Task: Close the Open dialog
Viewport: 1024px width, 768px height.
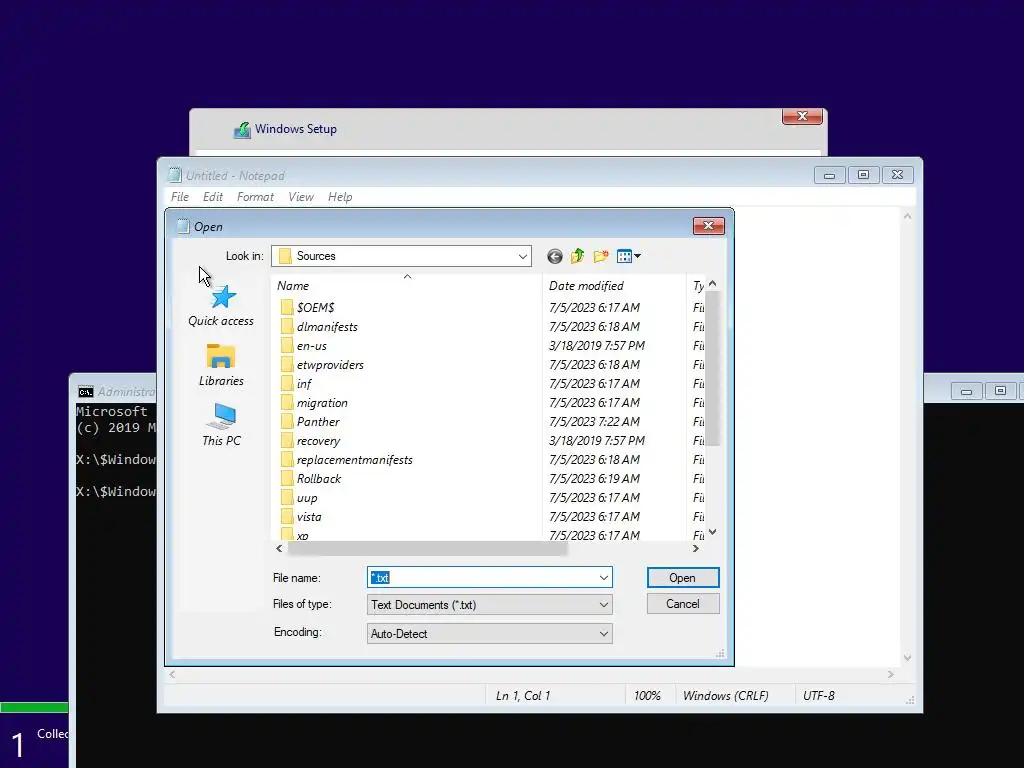Action: pos(709,226)
